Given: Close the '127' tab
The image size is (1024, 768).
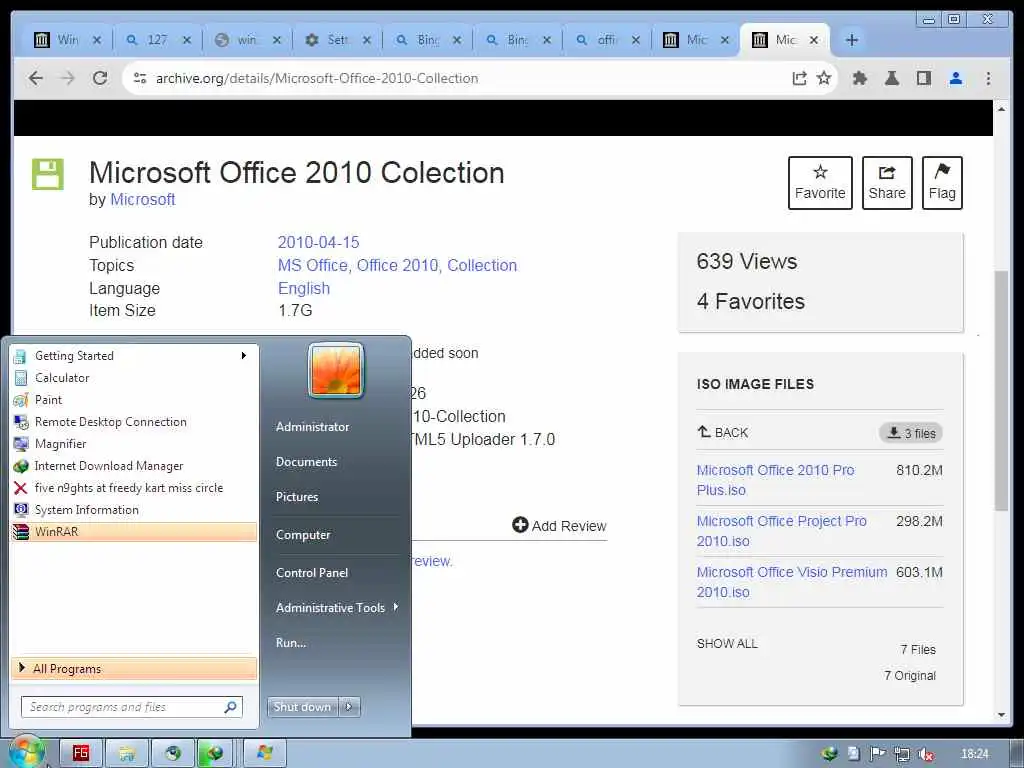Looking at the screenshot, I should (x=187, y=40).
